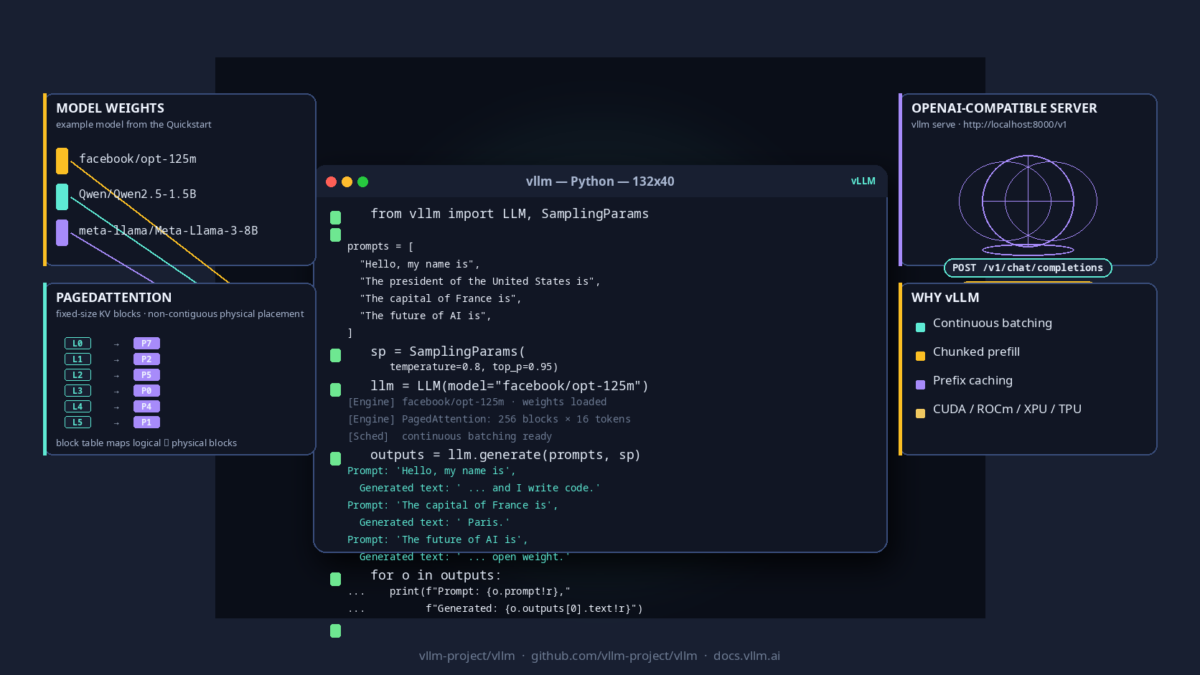Click the OPENAI-COMPATIBLE SERVER heading
1200x675 pixels.
point(1004,108)
